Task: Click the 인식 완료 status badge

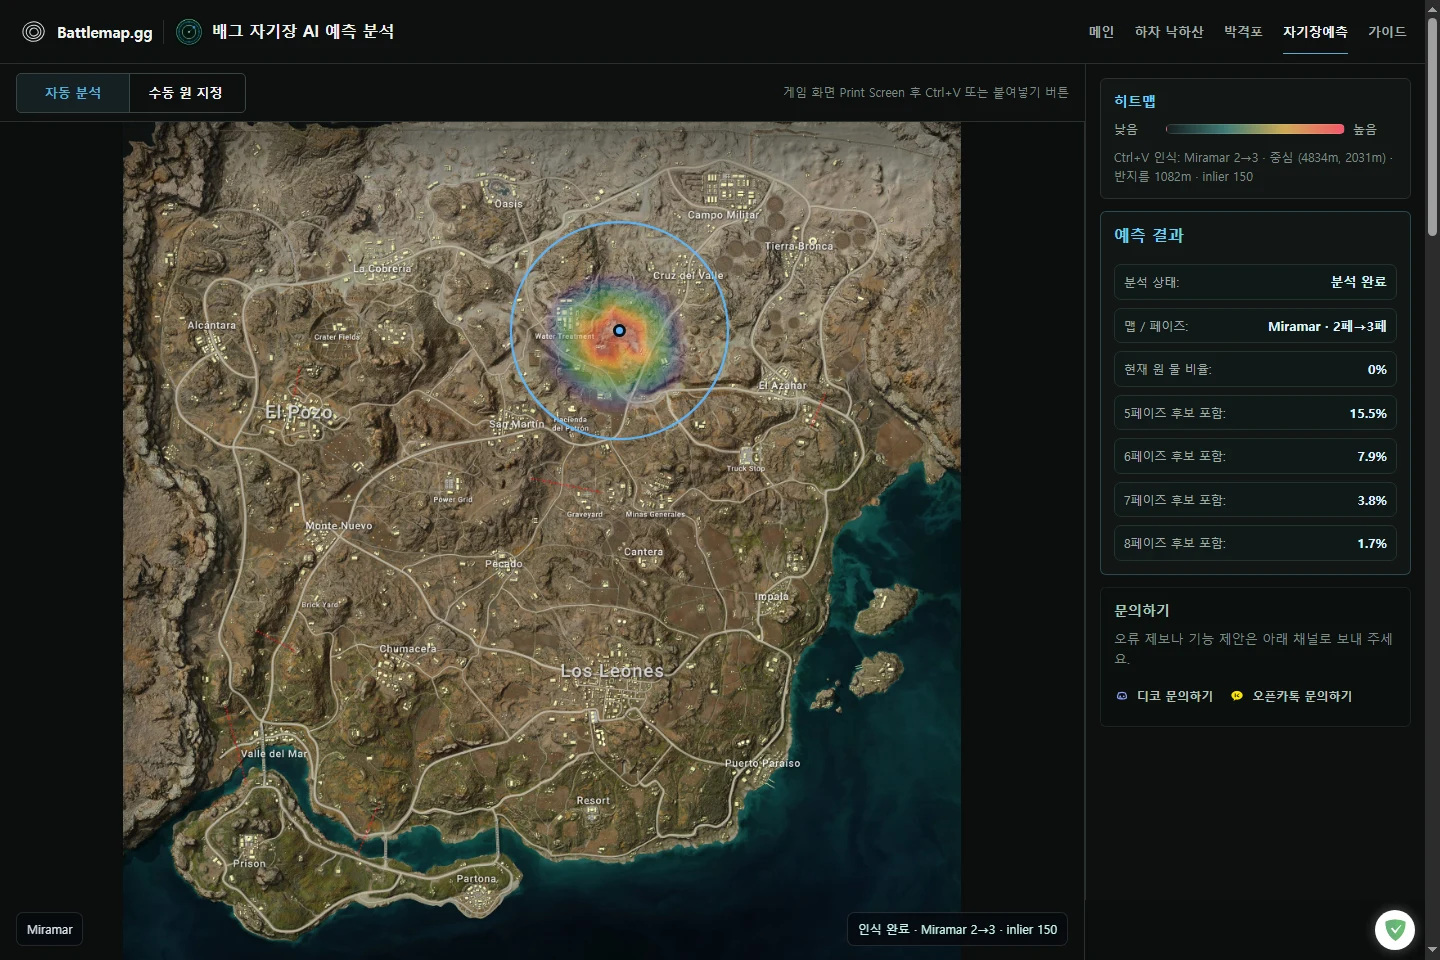Action: [x=957, y=930]
